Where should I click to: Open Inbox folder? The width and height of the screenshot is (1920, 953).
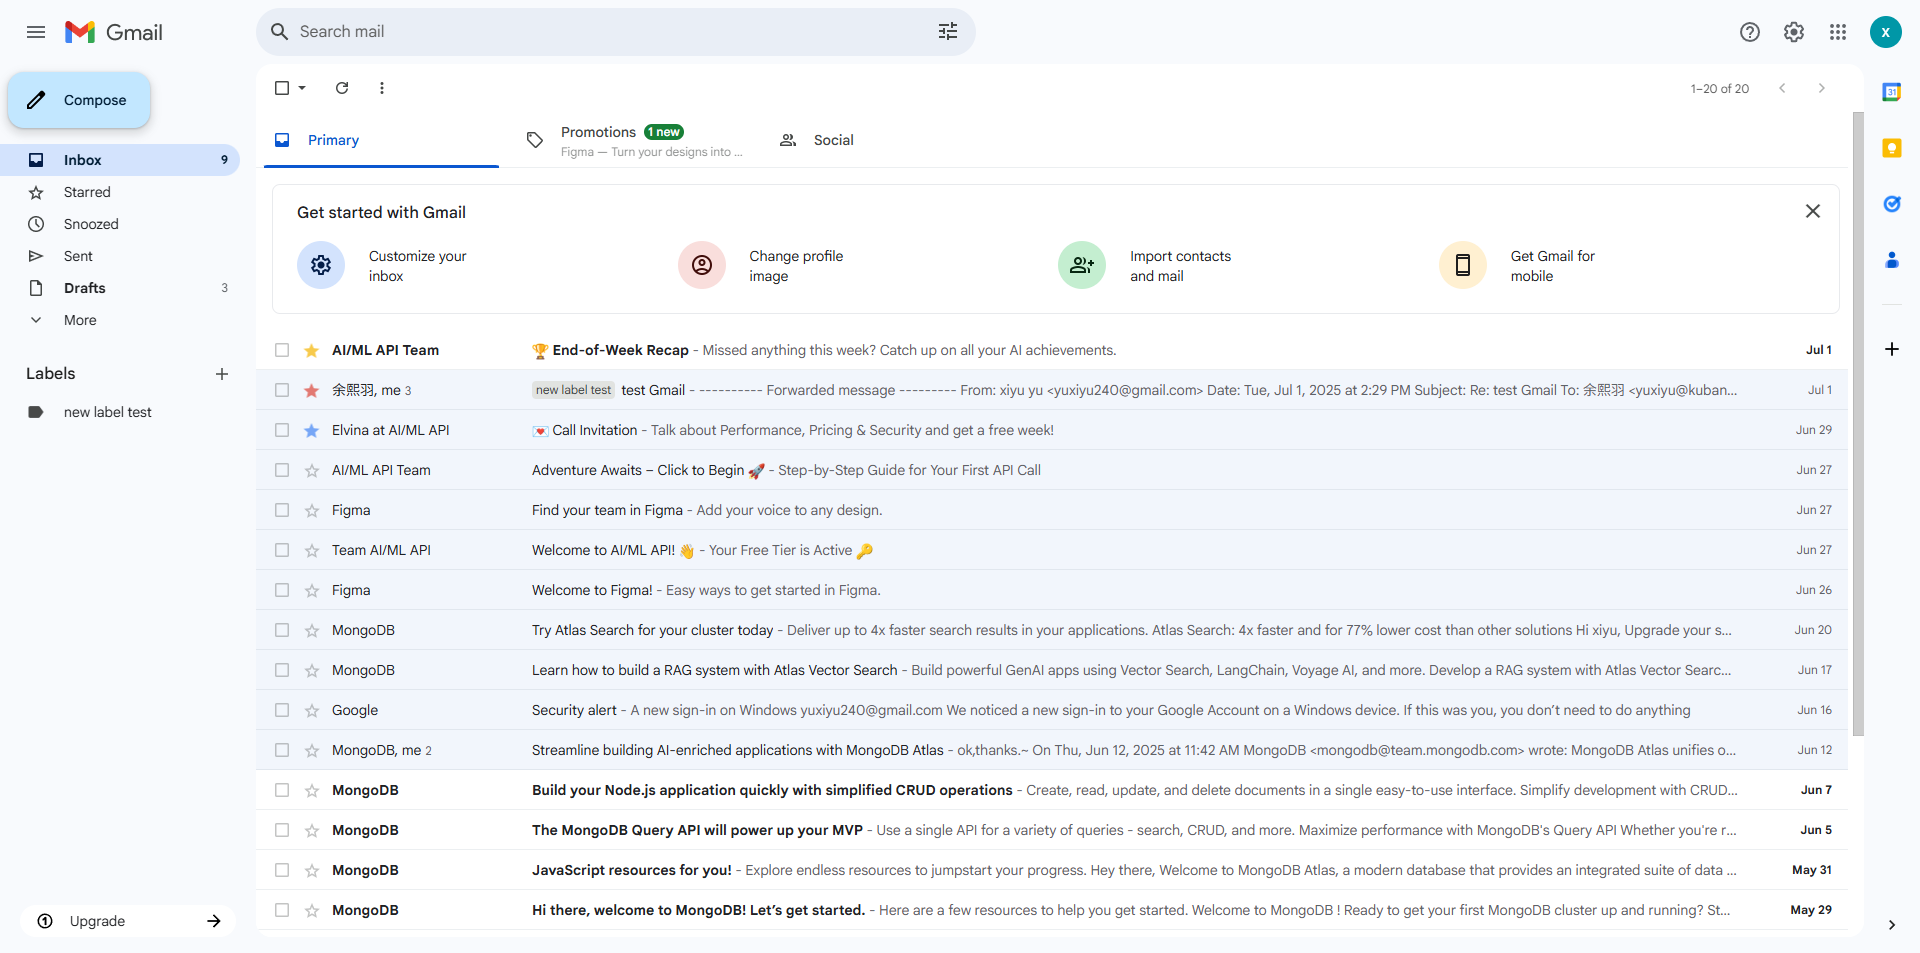(120, 160)
